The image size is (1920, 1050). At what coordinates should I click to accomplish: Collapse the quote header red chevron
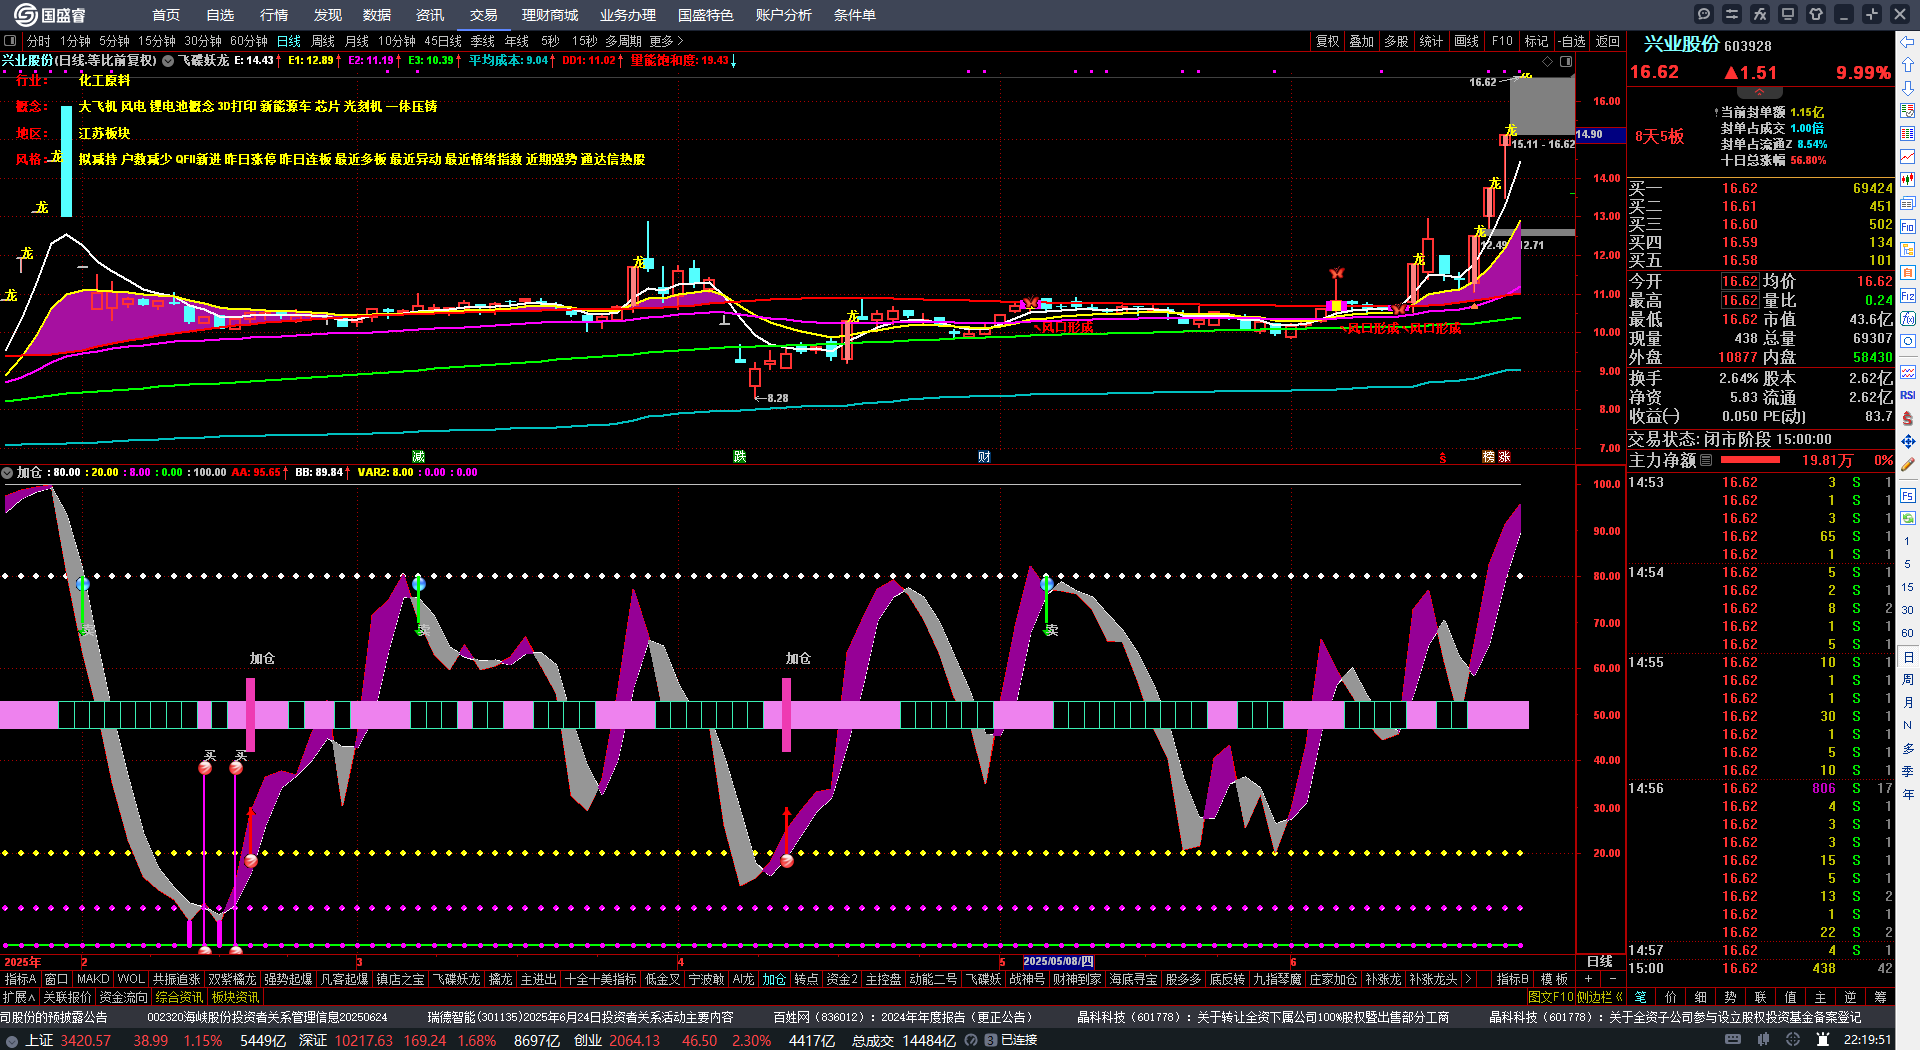tap(1759, 92)
